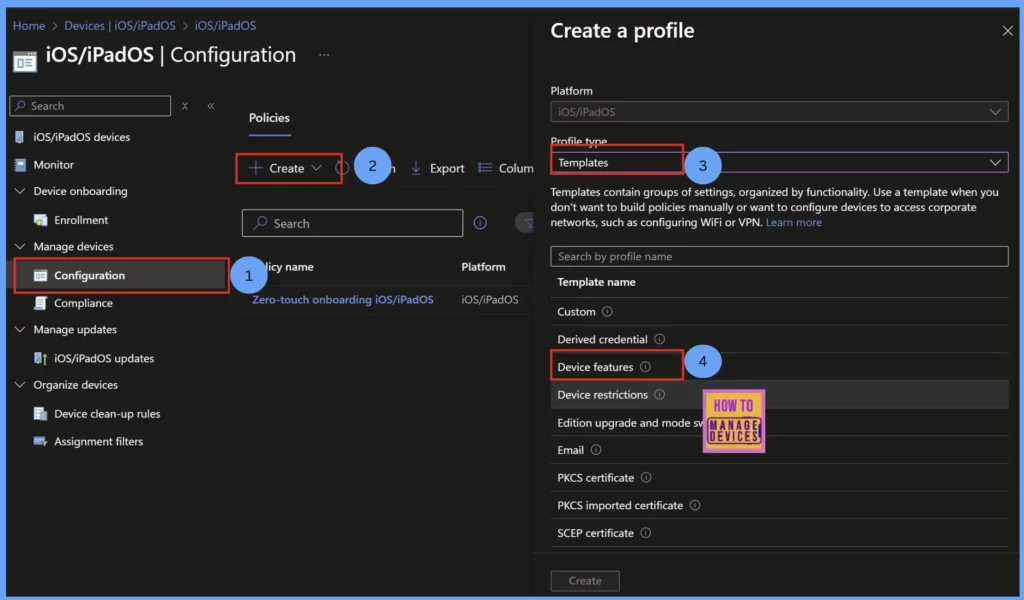Select the PKCS certificate template
1024x600 pixels.
click(x=596, y=477)
